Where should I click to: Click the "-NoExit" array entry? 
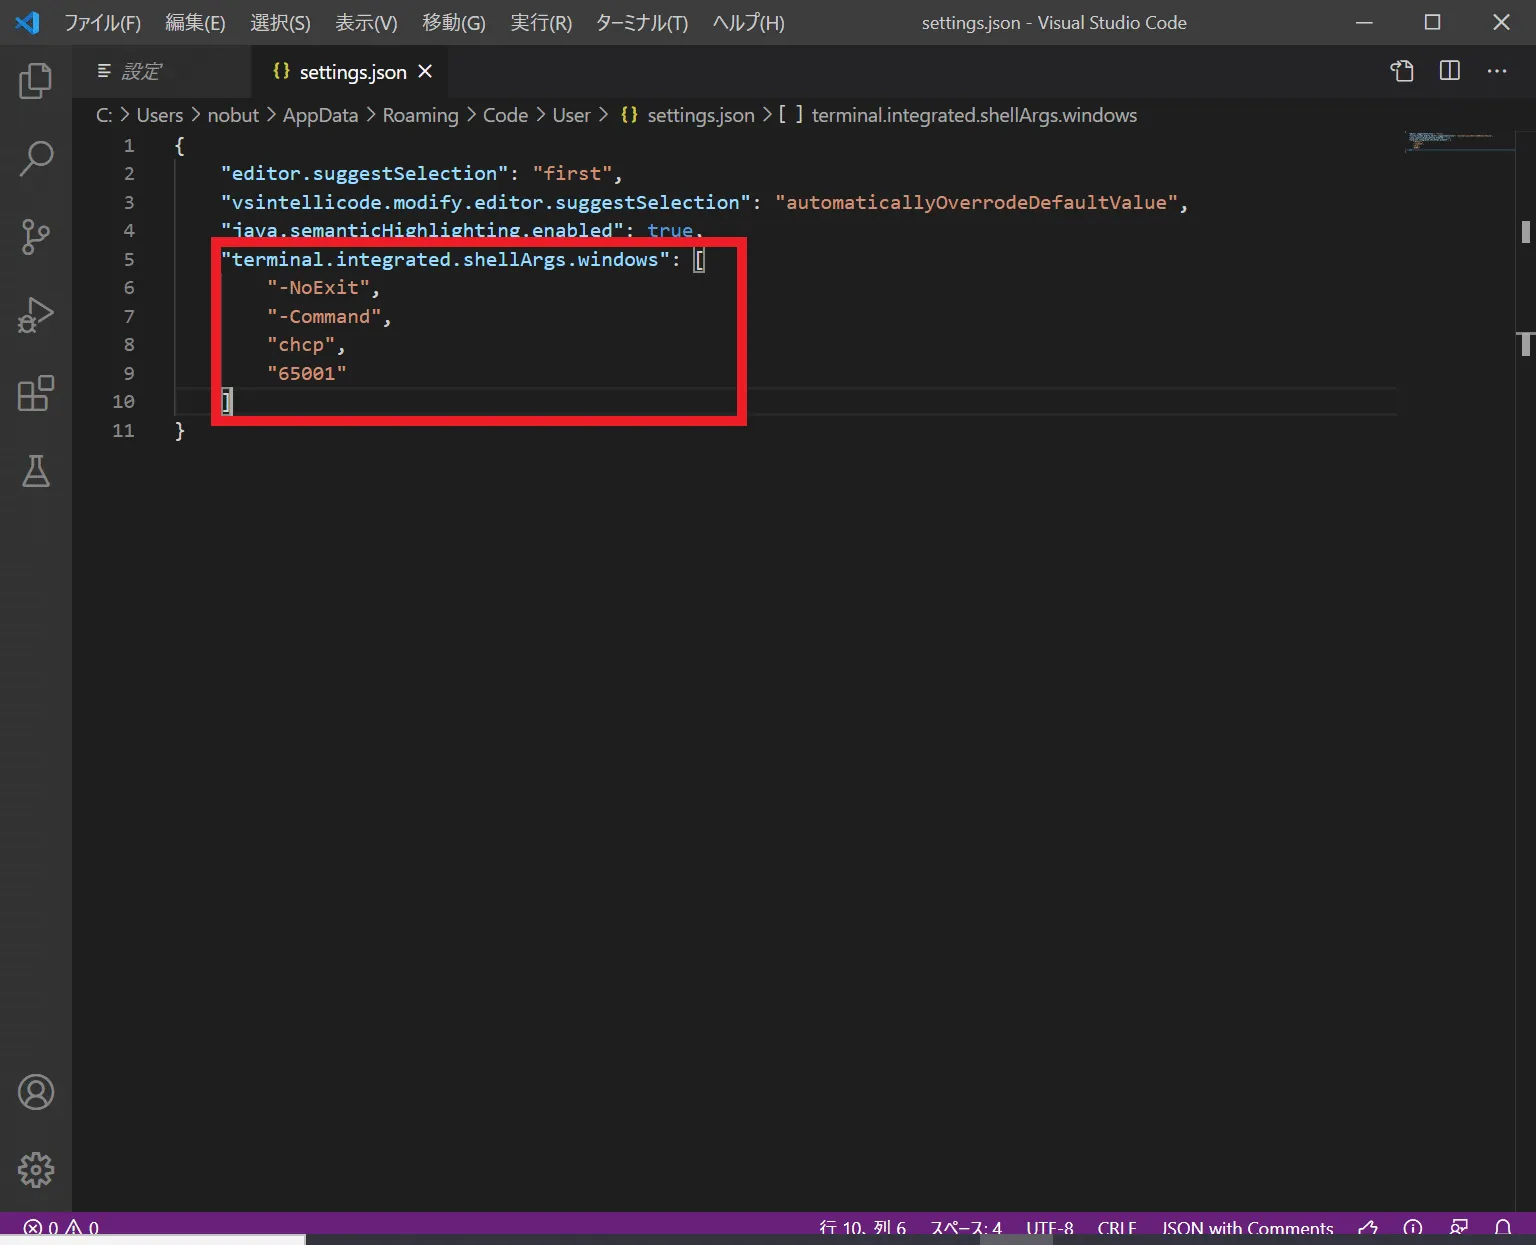click(318, 288)
